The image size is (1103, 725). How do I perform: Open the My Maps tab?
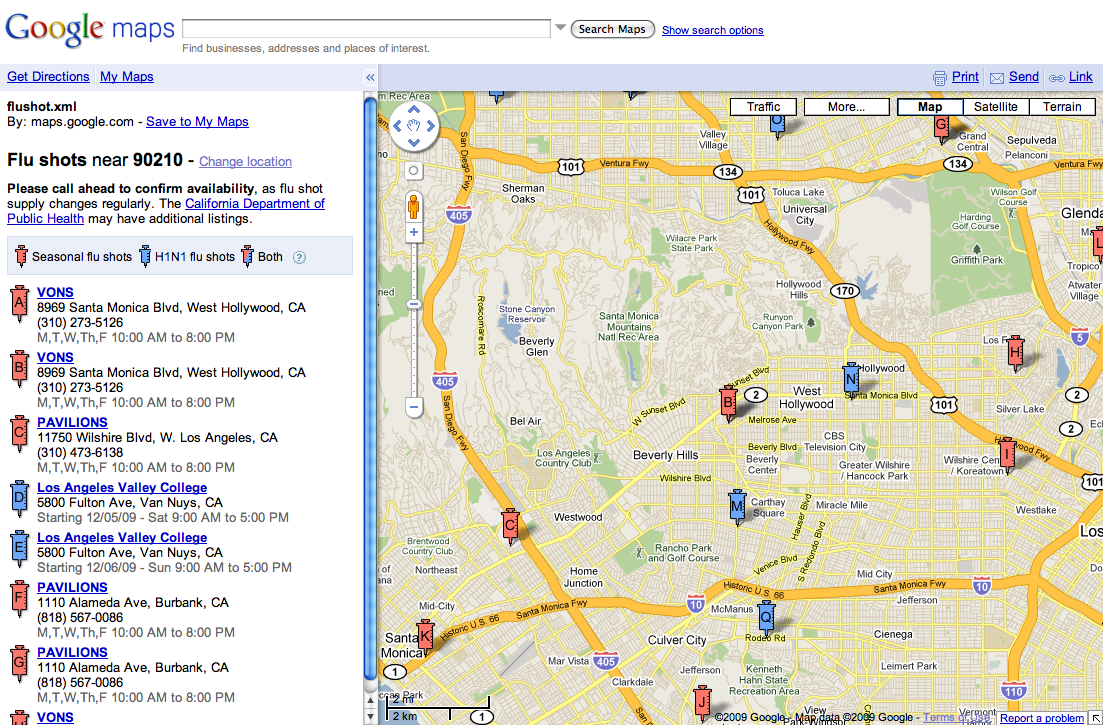(127, 77)
